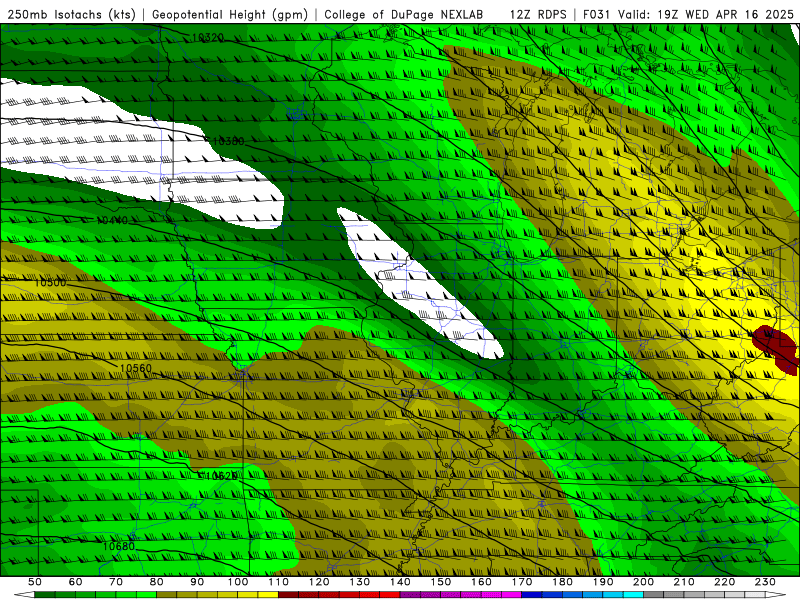Click the right arrow end of color bar

[776, 595]
